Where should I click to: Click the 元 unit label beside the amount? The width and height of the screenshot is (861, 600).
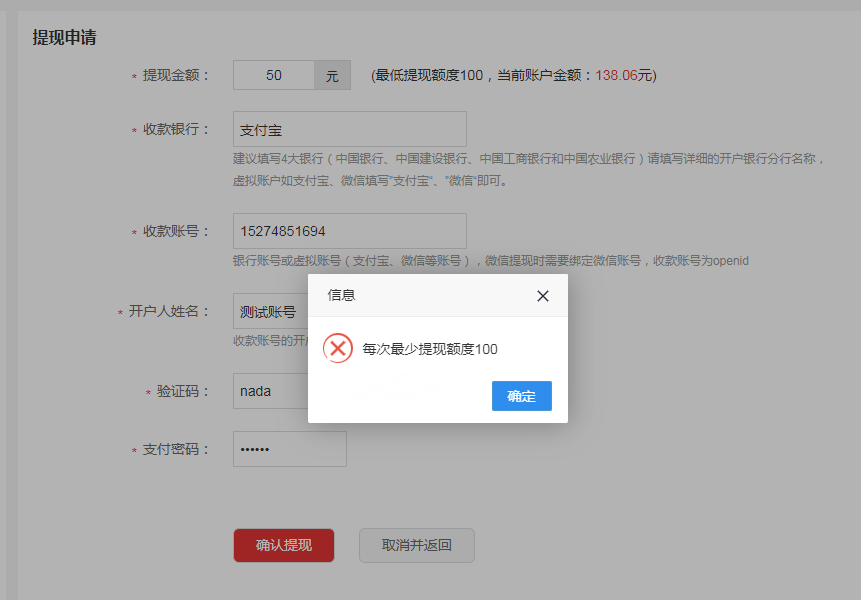pos(333,75)
